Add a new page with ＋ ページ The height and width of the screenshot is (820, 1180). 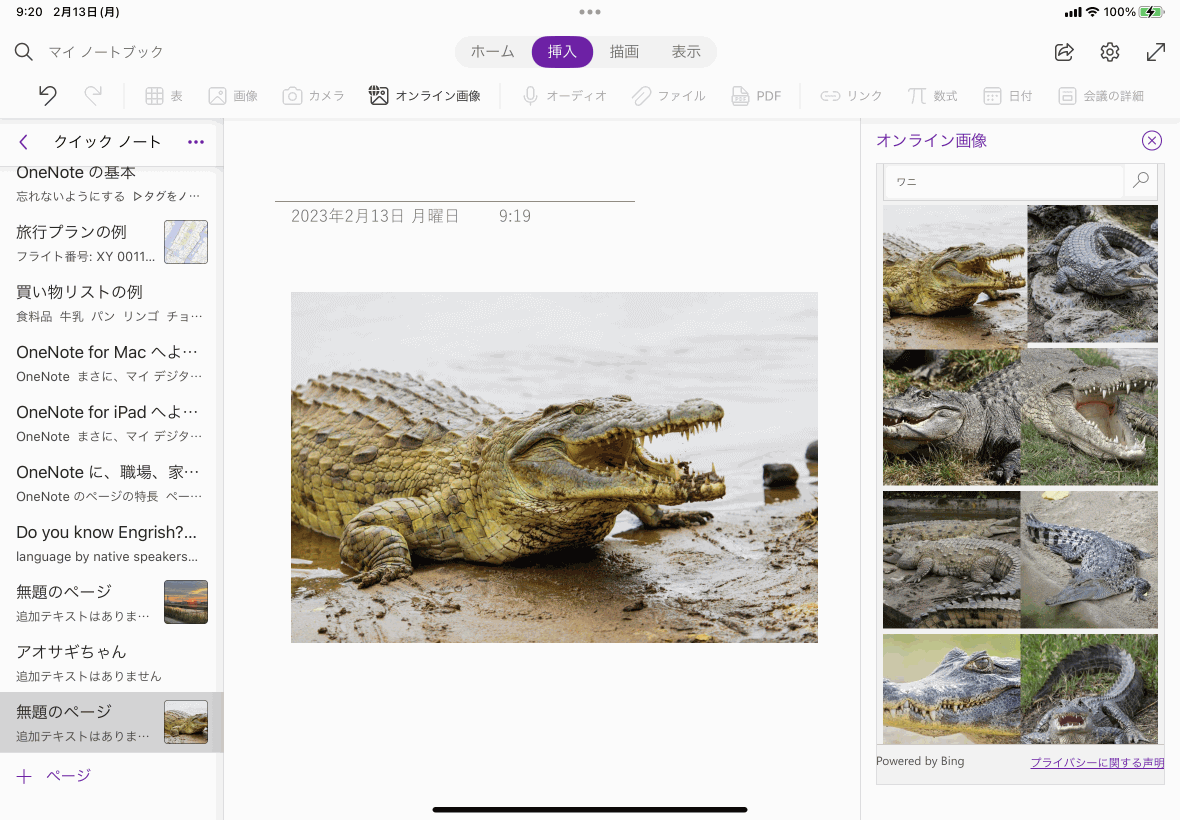tap(55, 776)
